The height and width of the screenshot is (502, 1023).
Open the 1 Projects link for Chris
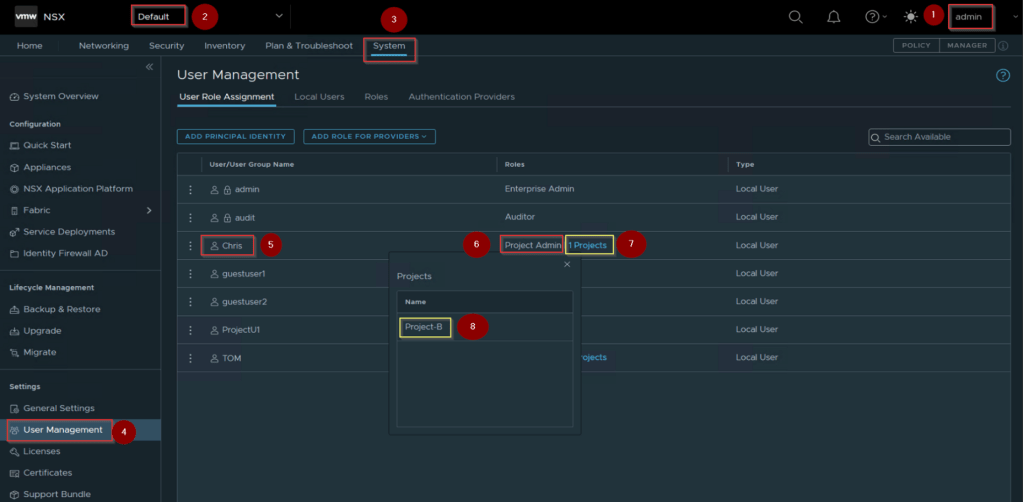[x=588, y=245]
